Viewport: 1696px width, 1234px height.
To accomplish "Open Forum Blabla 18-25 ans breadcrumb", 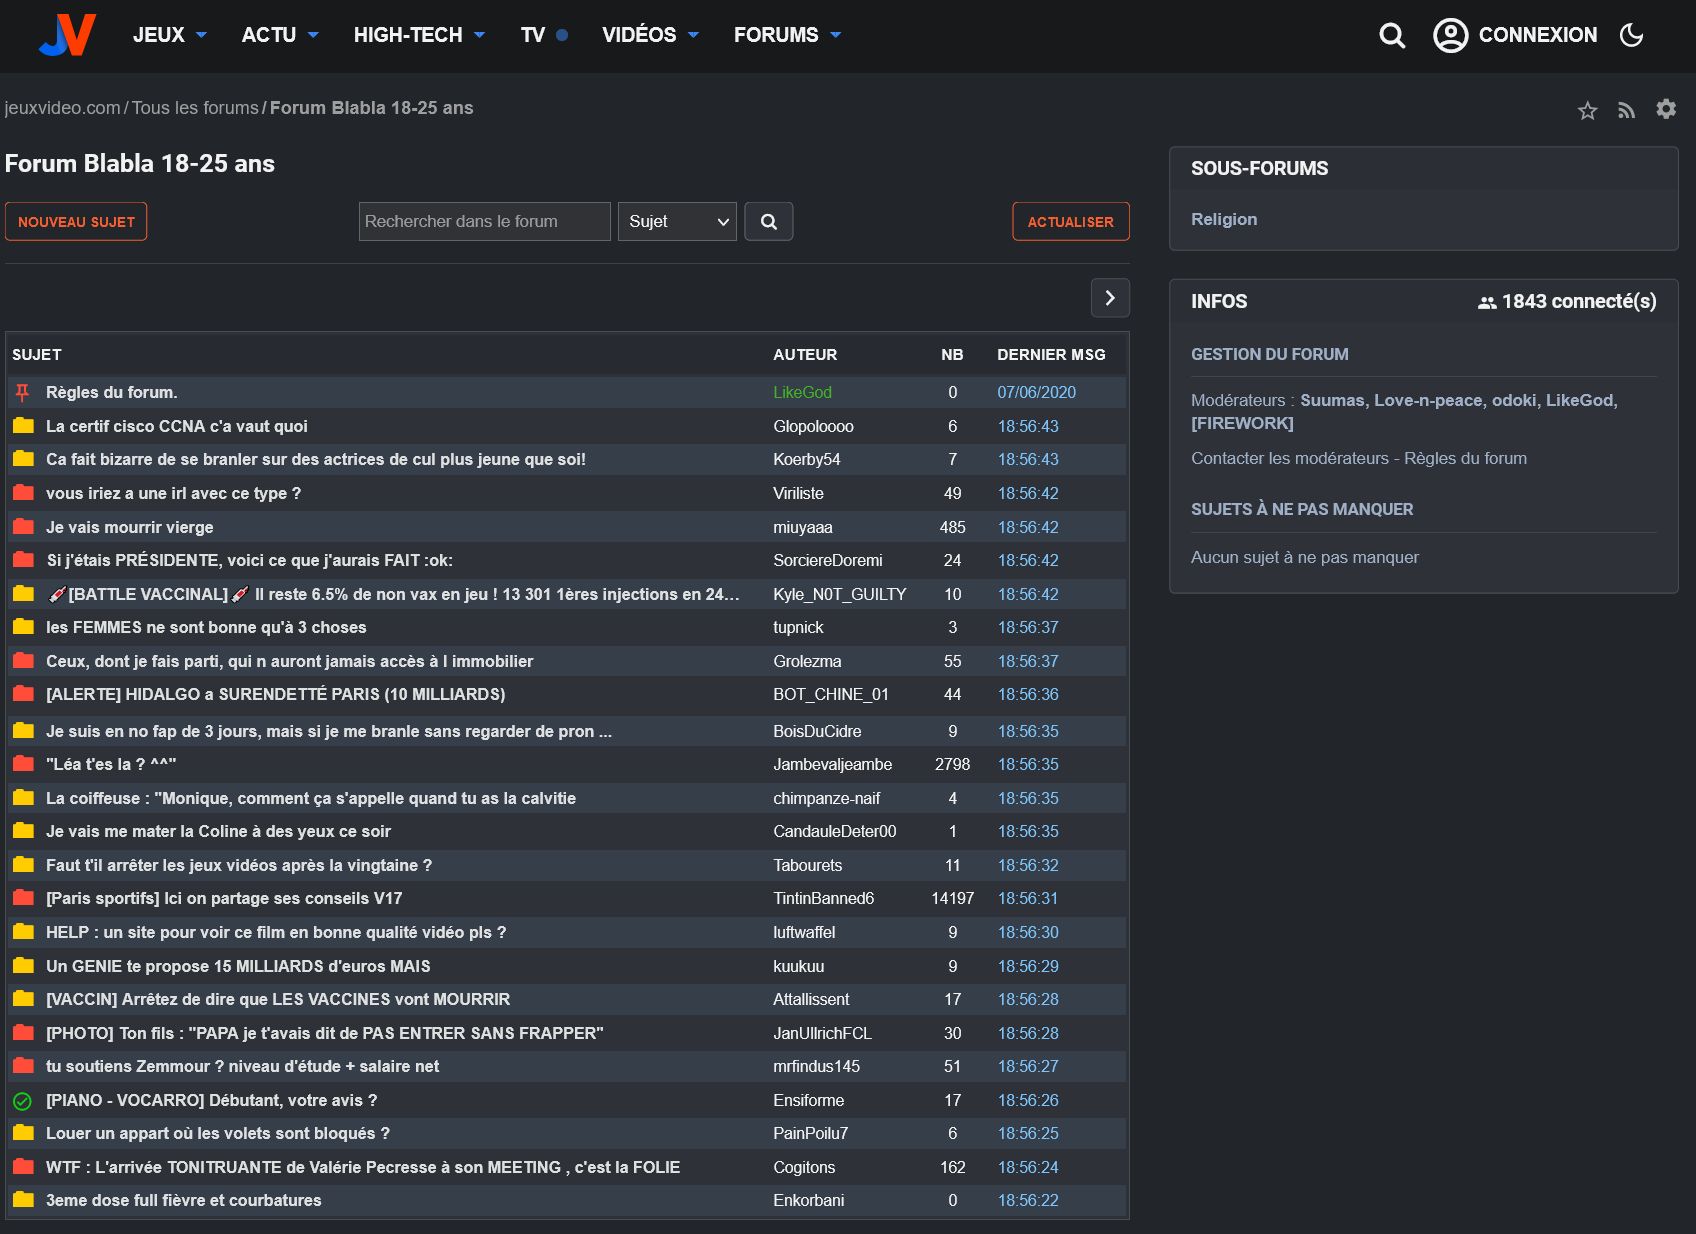I will pos(372,108).
